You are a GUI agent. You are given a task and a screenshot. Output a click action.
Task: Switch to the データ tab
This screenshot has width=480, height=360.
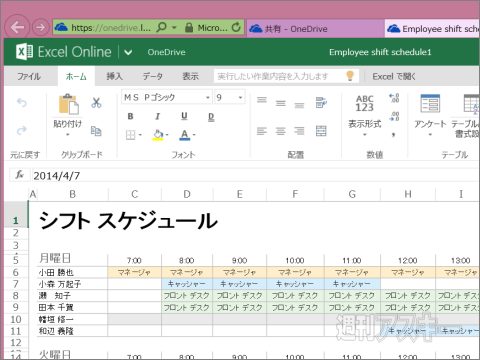click(x=153, y=76)
